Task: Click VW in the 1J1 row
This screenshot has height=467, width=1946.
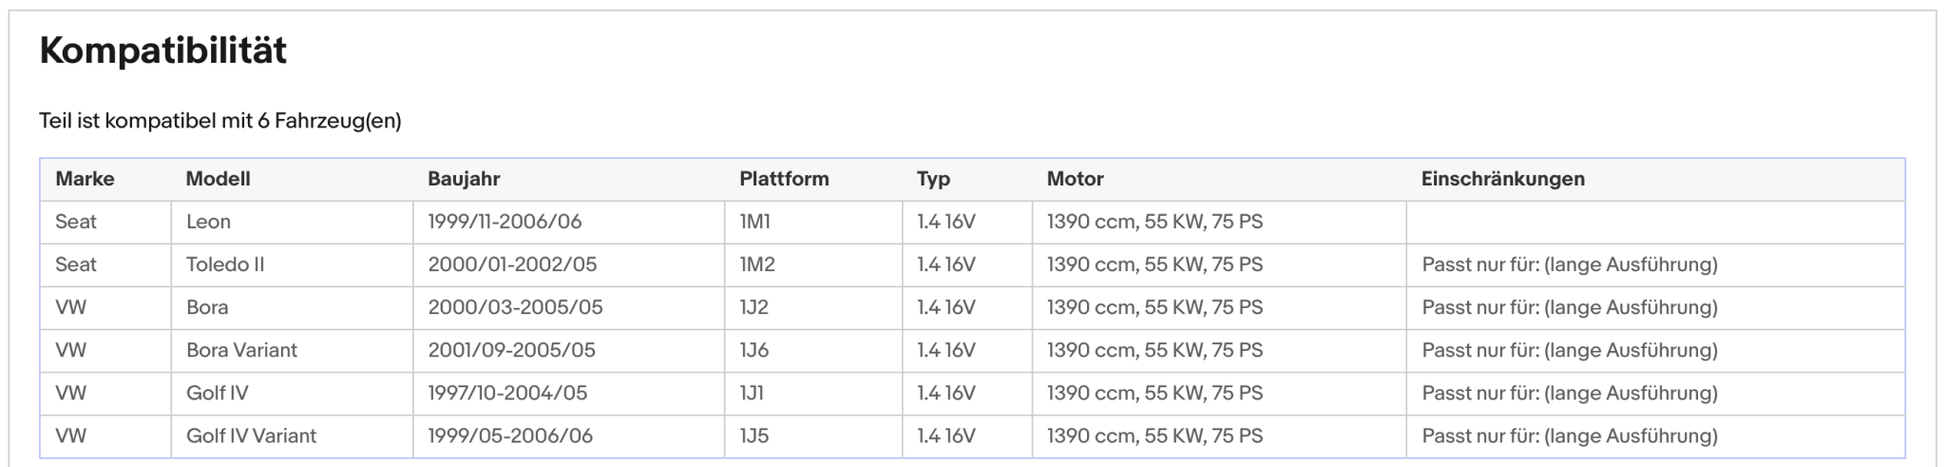Action: [x=71, y=394]
